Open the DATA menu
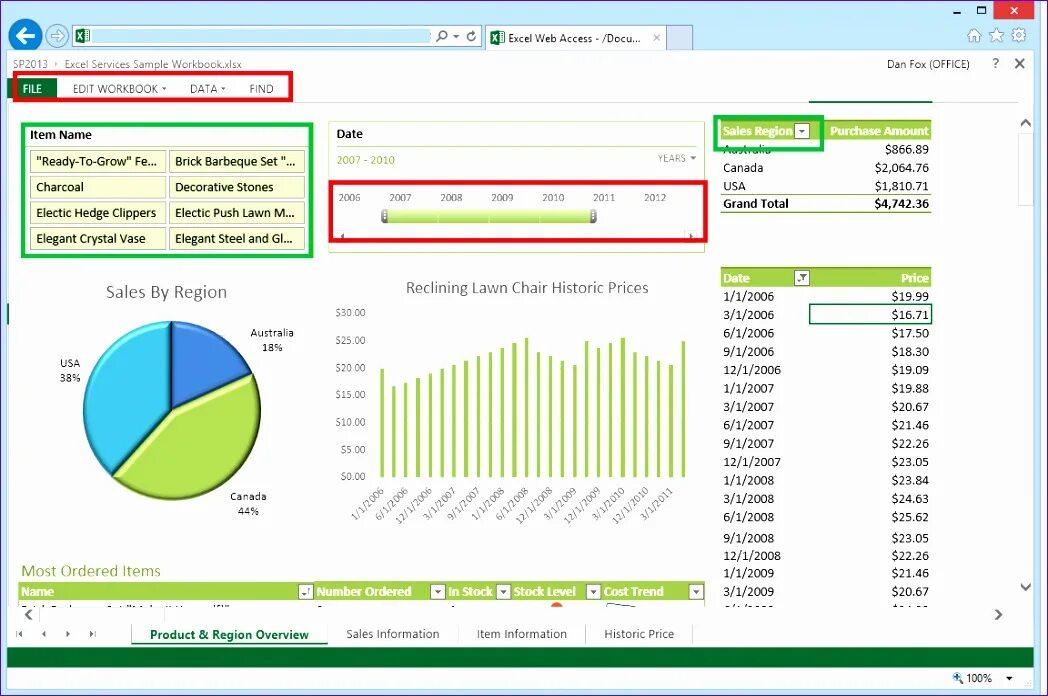 tap(207, 88)
